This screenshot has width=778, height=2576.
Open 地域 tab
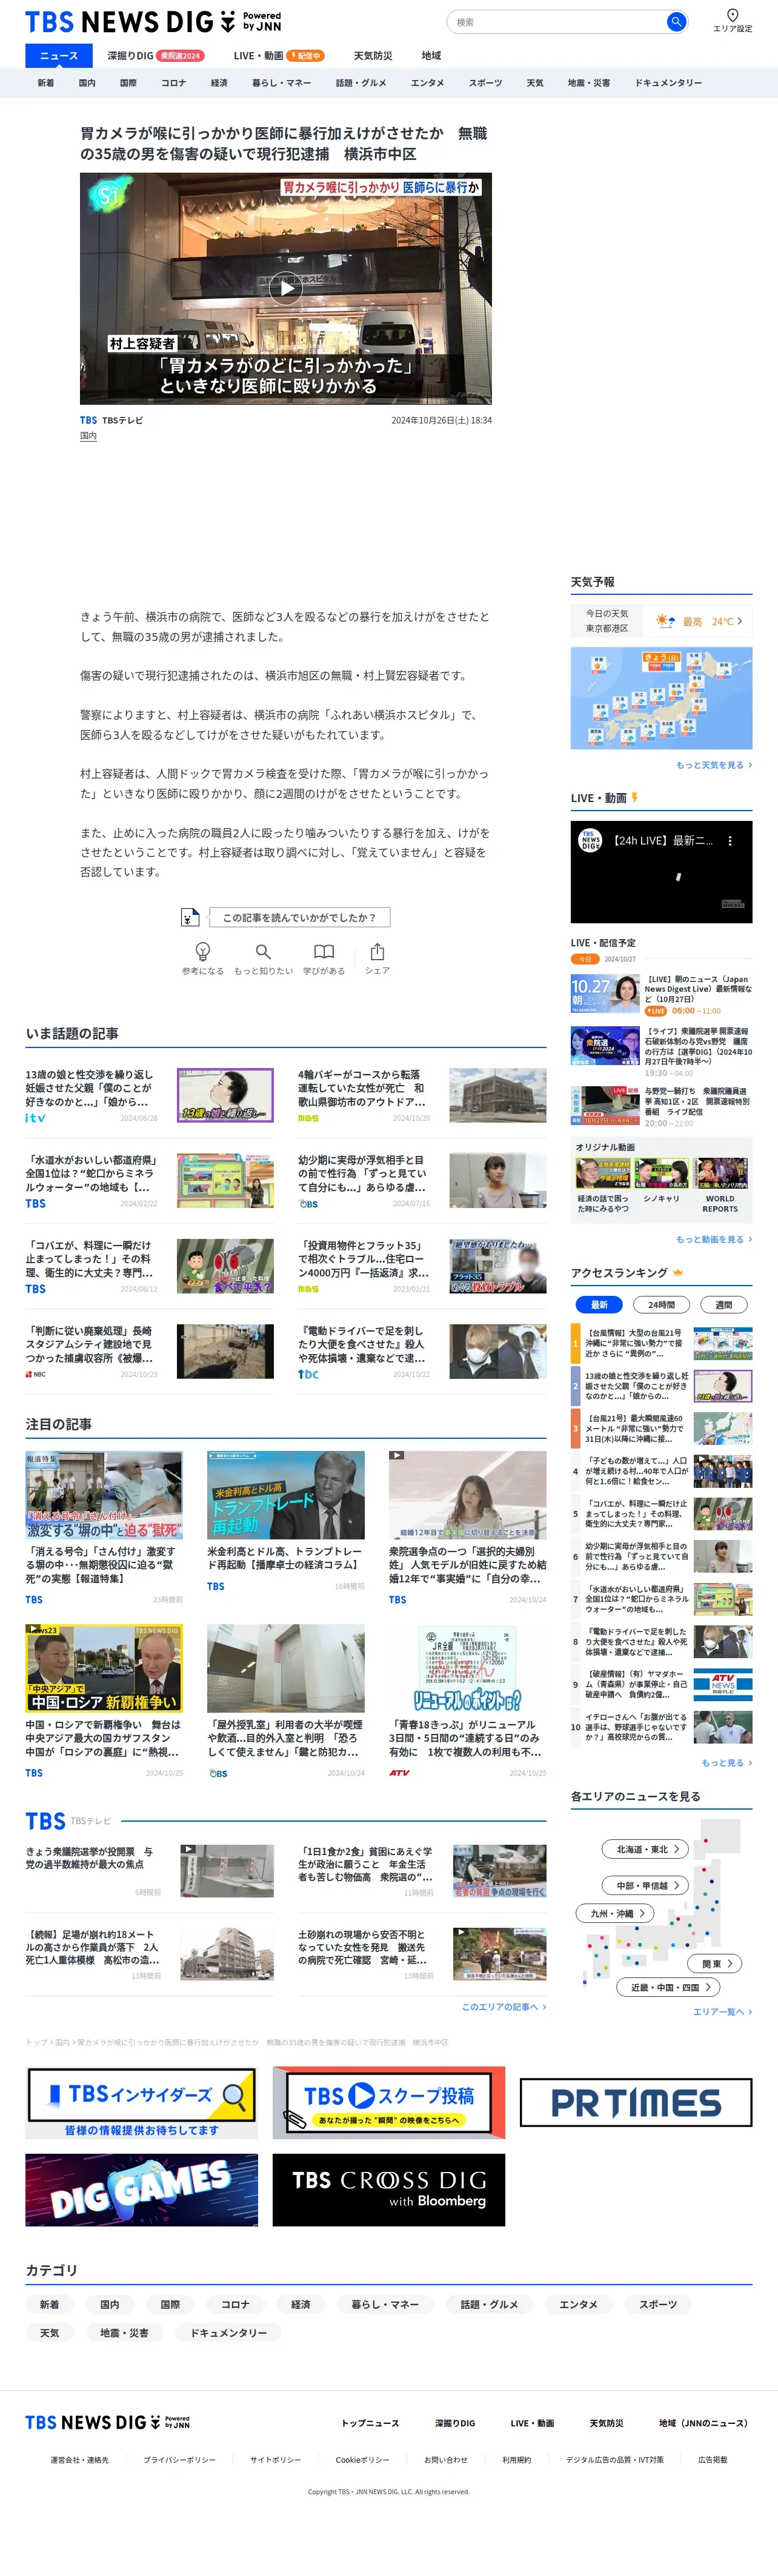[x=431, y=56]
